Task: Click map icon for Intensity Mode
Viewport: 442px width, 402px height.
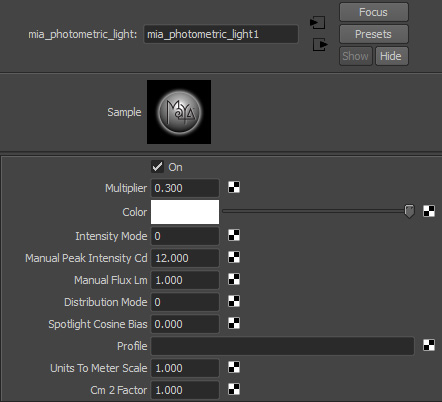Action: pyautogui.click(x=234, y=235)
